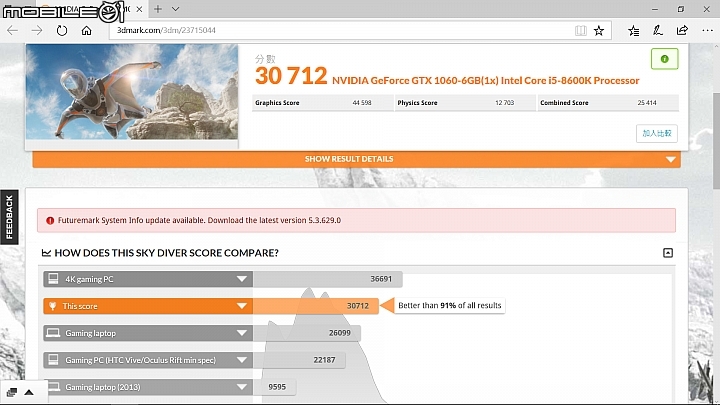Screen dimensions: 720x405
Task: Expand the This score dropdown arrow
Action: click(x=242, y=306)
